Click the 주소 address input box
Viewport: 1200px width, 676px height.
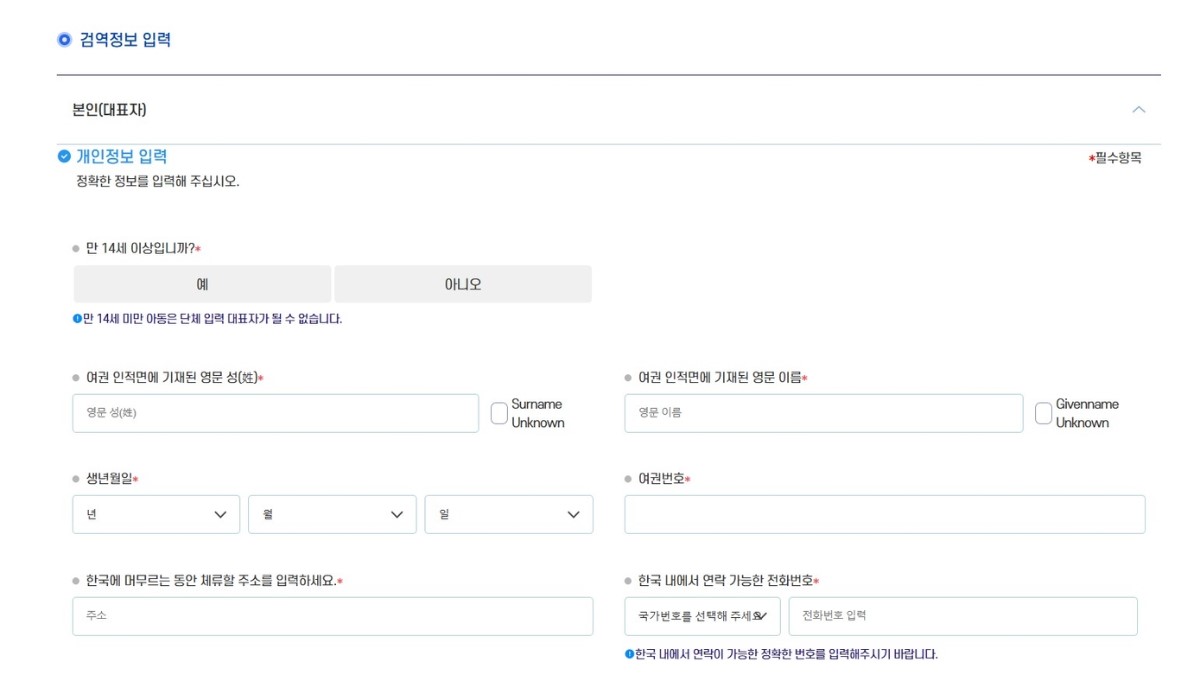332,616
